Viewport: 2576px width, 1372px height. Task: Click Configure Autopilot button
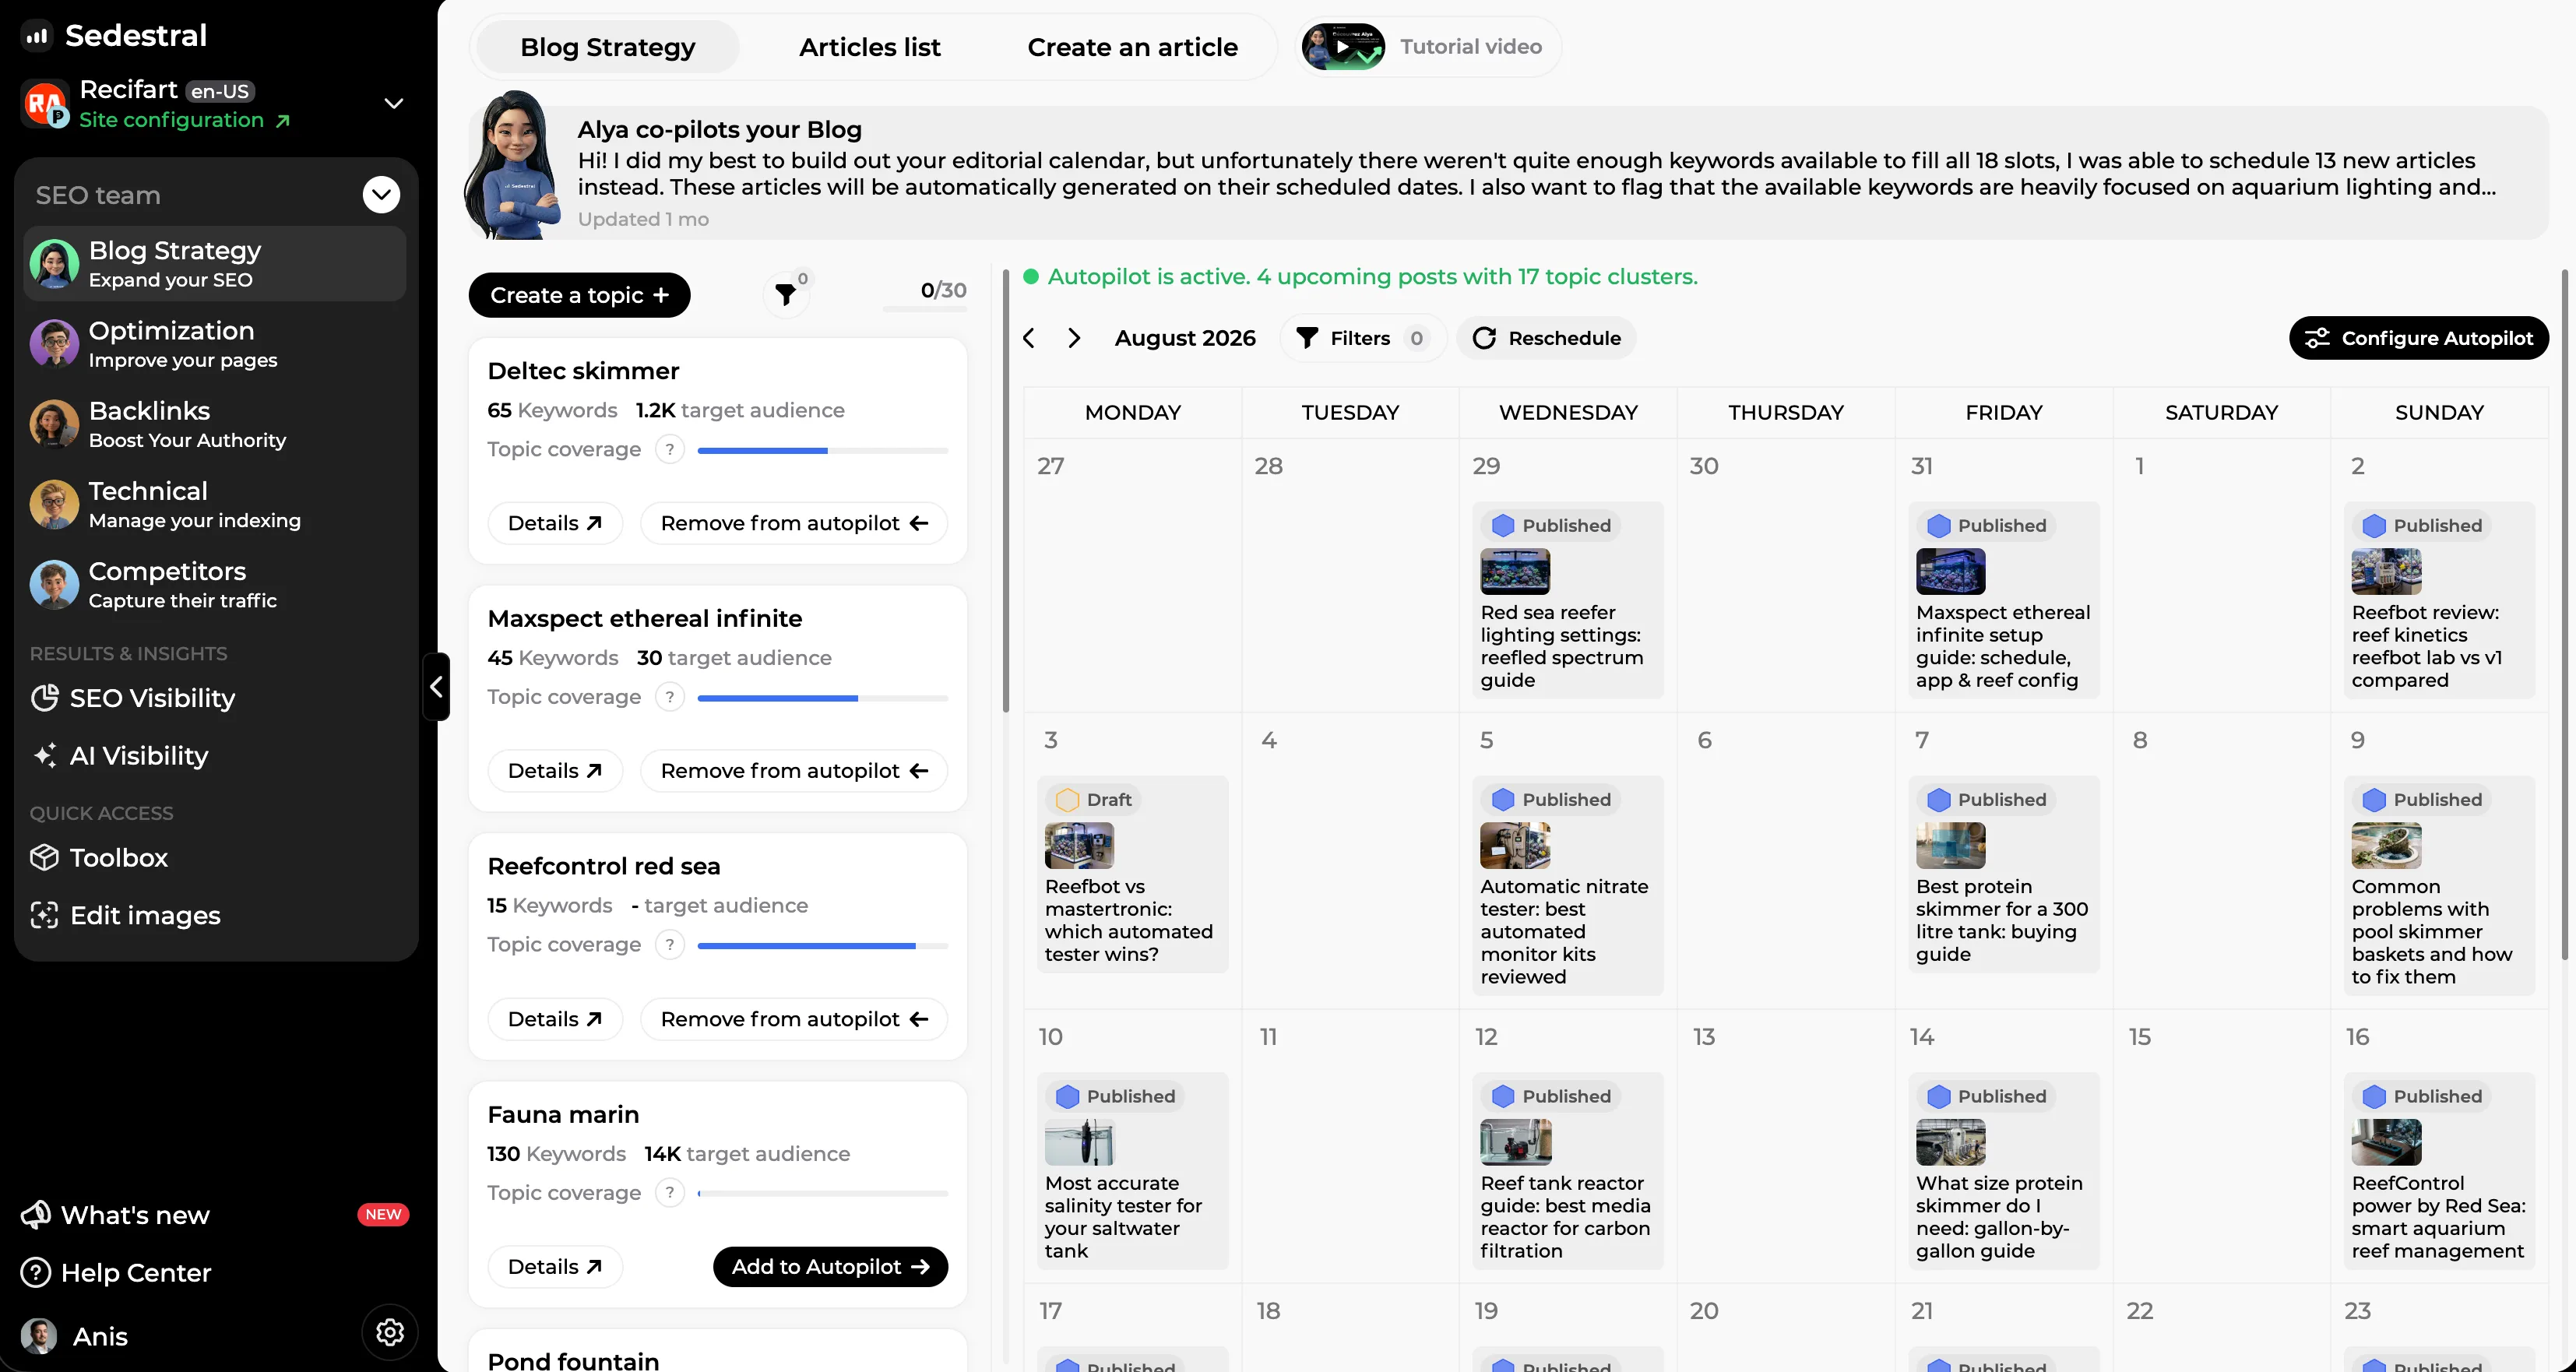(x=2418, y=338)
